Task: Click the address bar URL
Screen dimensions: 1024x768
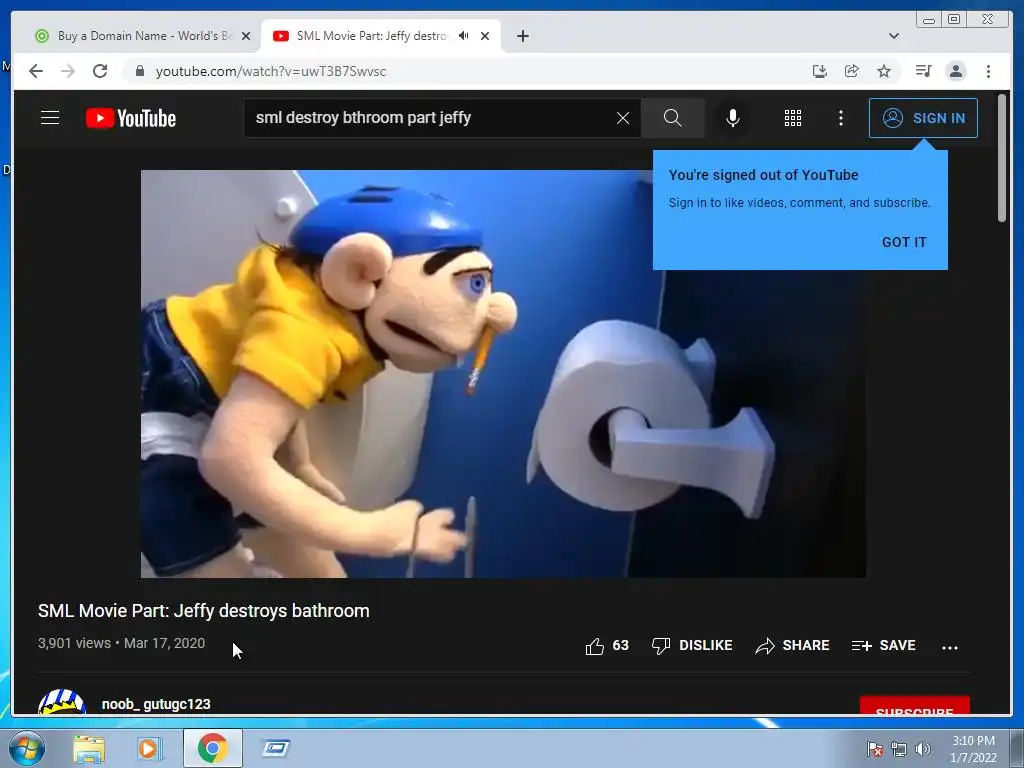Action: click(270, 71)
